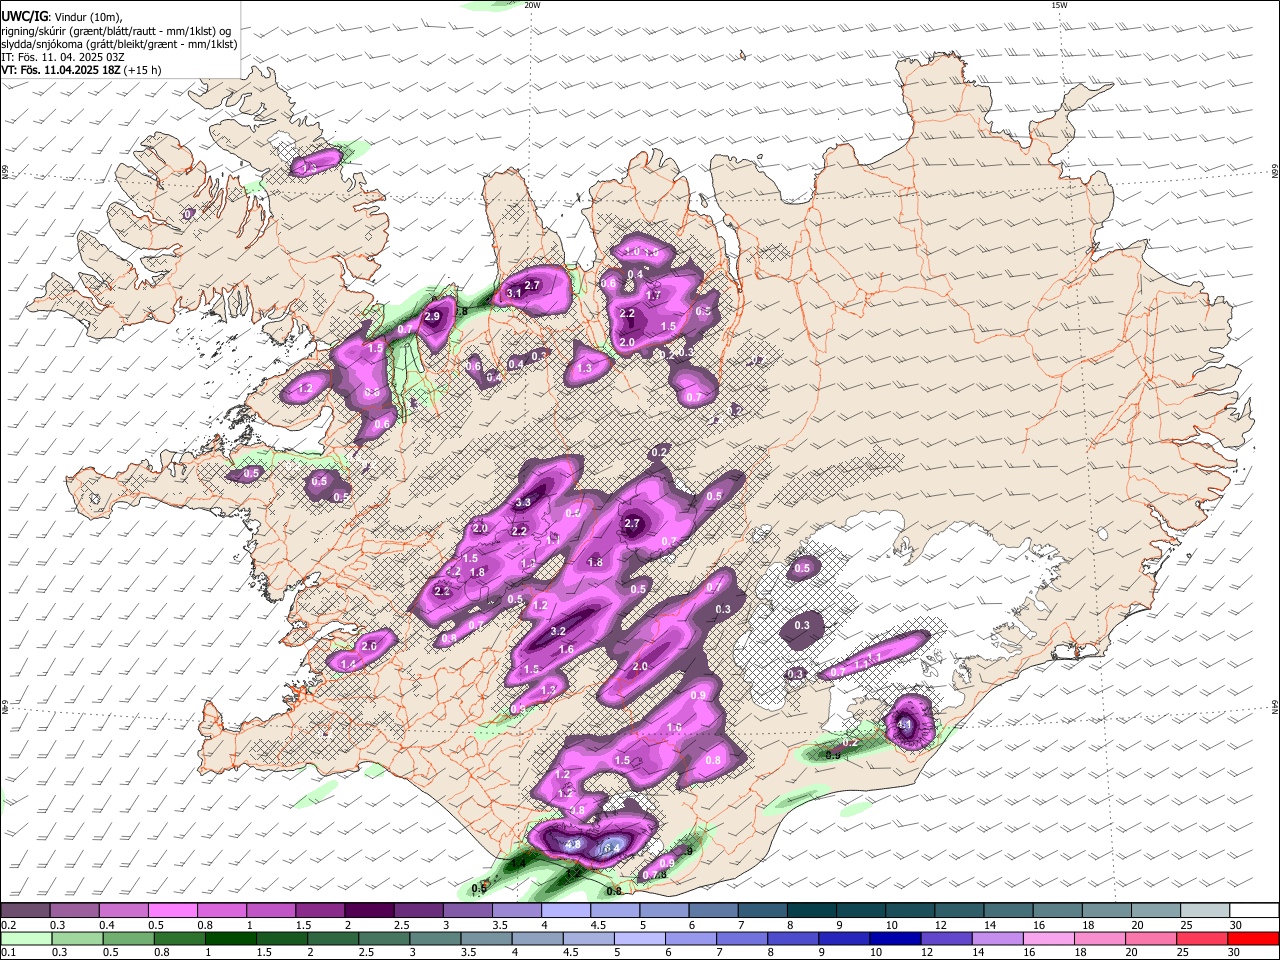The image size is (1280, 960).
Task: Pick the 14–16 light purple swatch in the lower legend row
Action: tap(996, 939)
